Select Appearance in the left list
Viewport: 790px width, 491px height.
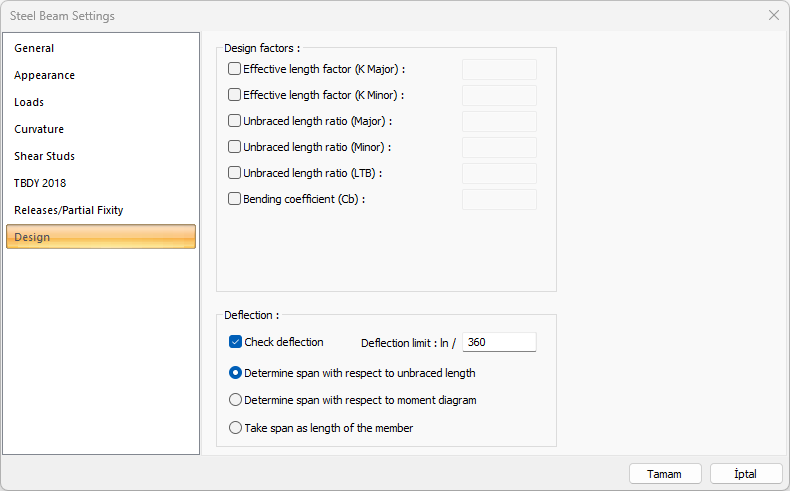click(44, 75)
